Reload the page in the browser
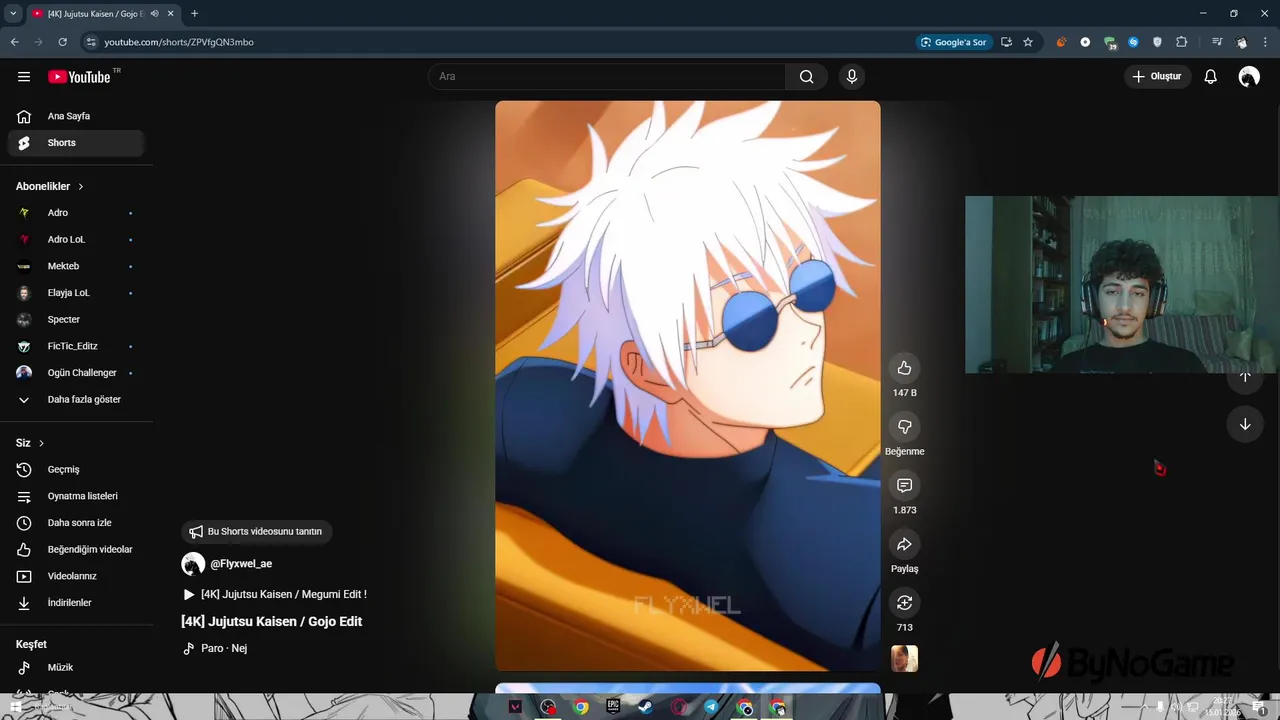The width and height of the screenshot is (1280, 720). coord(62,42)
